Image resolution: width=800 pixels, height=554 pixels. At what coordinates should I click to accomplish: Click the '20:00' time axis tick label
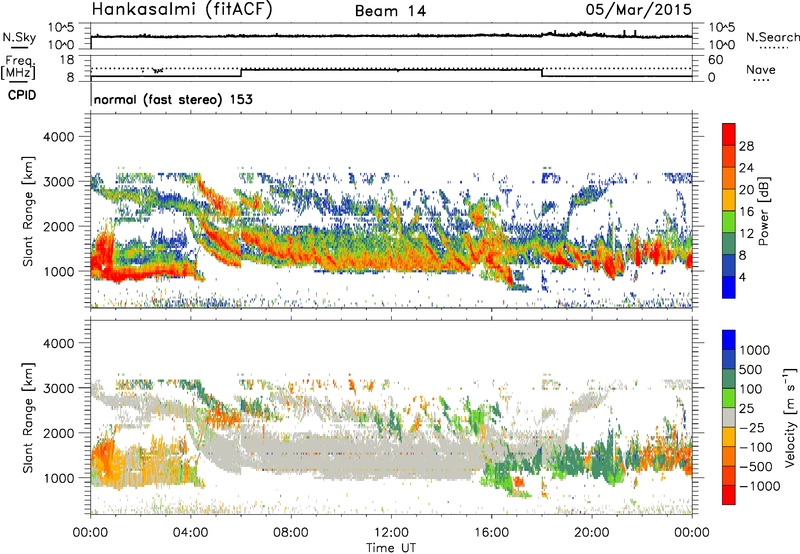592,533
